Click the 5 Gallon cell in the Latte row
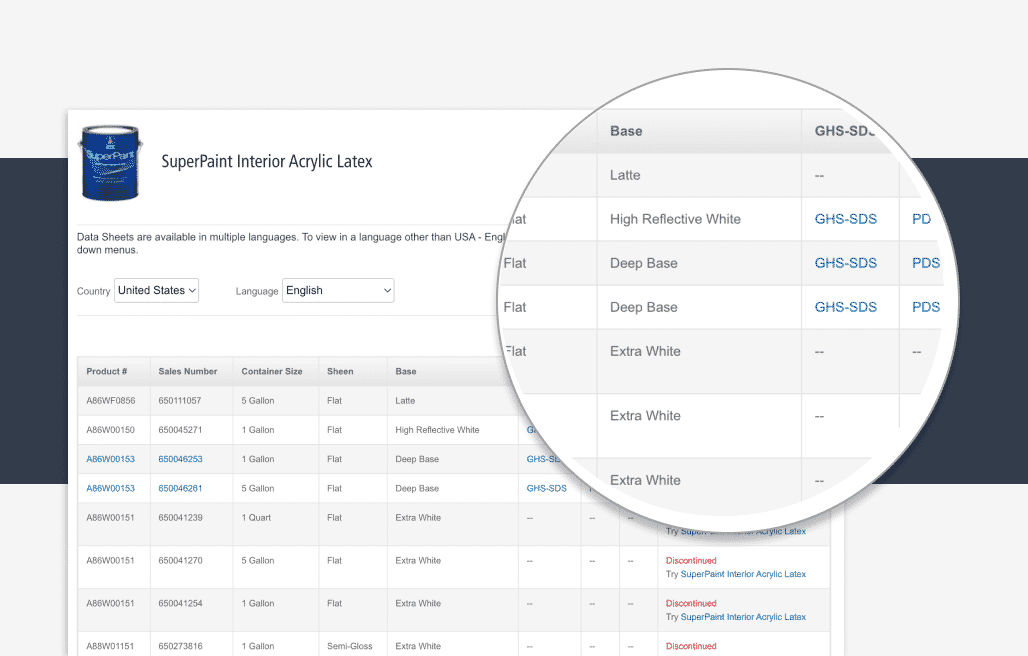Image resolution: width=1028 pixels, height=656 pixels. [258, 401]
